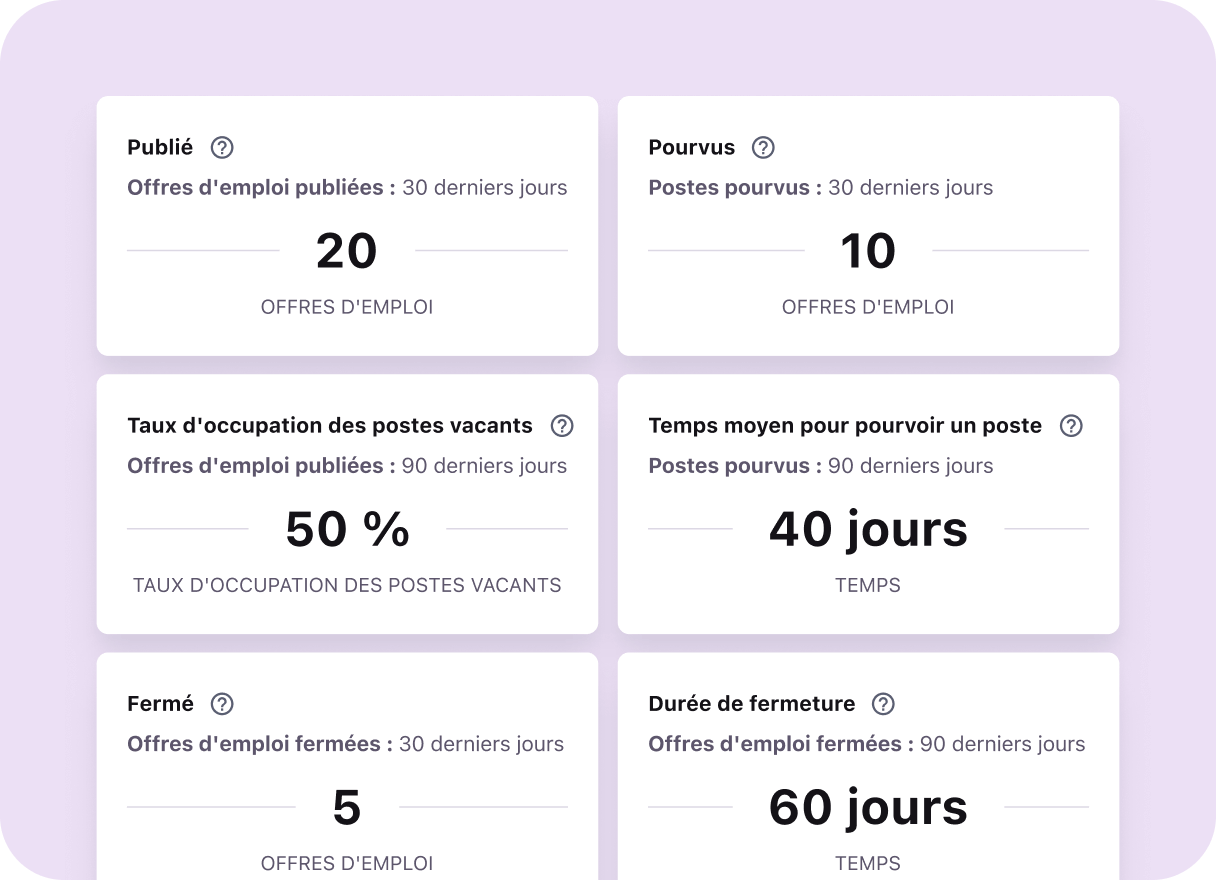Click the question mark icon next to Pourvus
1216x880 pixels.
pyautogui.click(x=762, y=147)
